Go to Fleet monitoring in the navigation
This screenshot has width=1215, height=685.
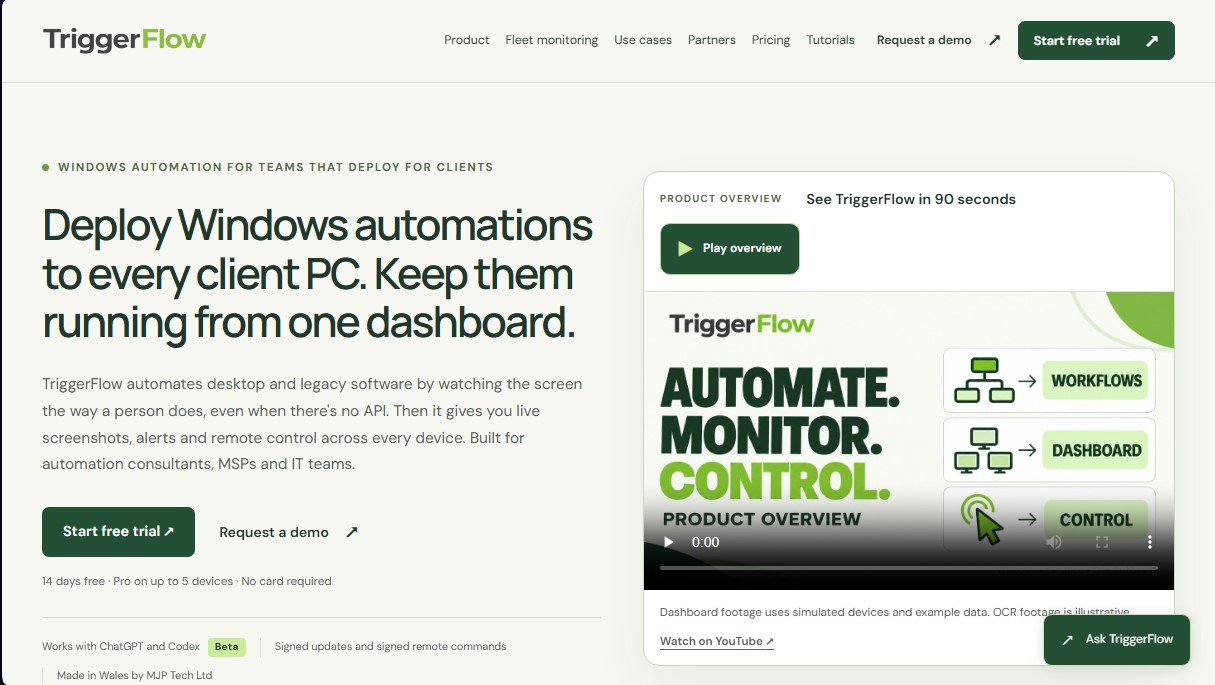point(552,40)
